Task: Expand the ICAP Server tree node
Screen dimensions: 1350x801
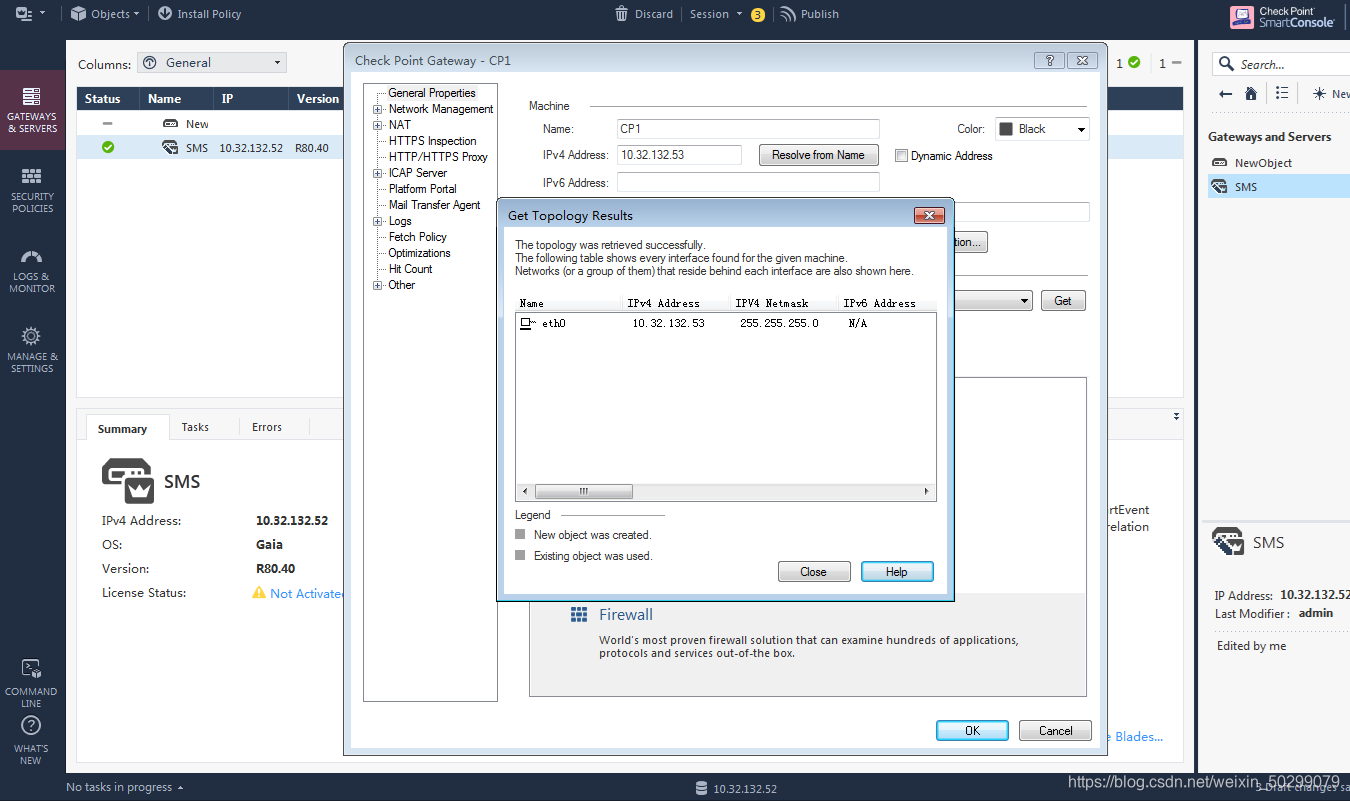Action: click(378, 173)
